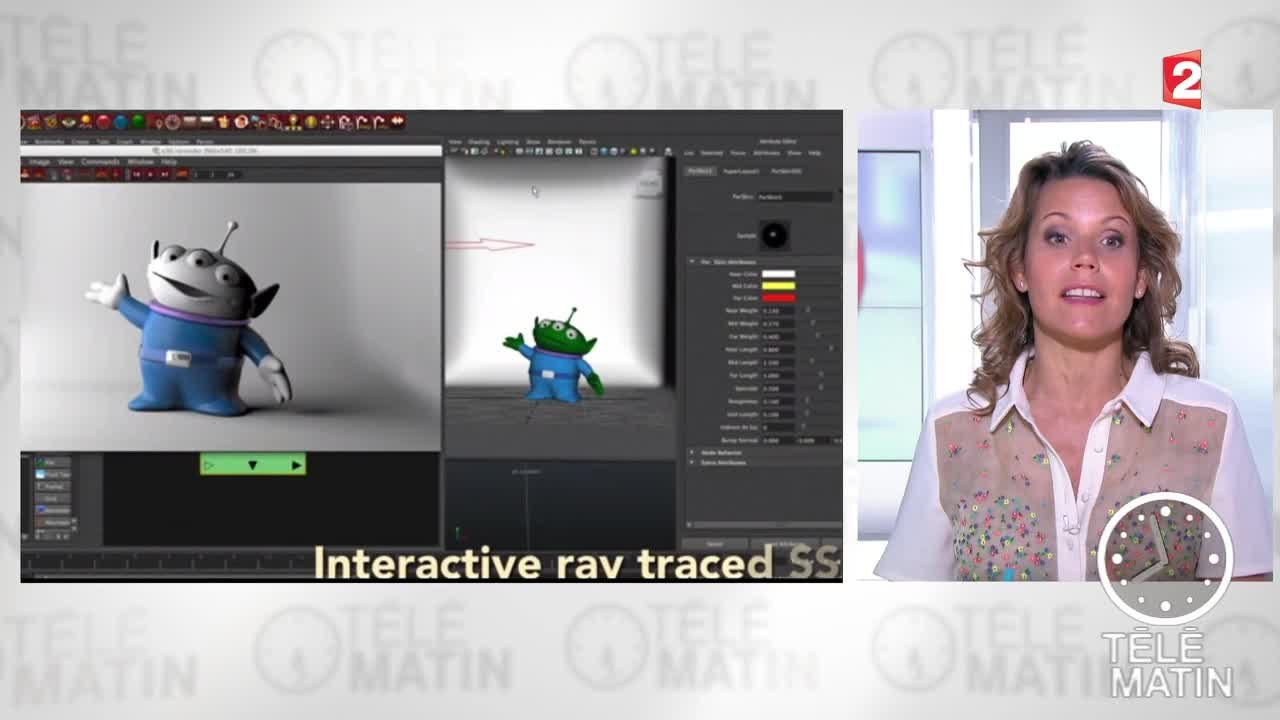Open the red Far Color swatch
This screenshot has width=1280, height=720.
(778, 298)
